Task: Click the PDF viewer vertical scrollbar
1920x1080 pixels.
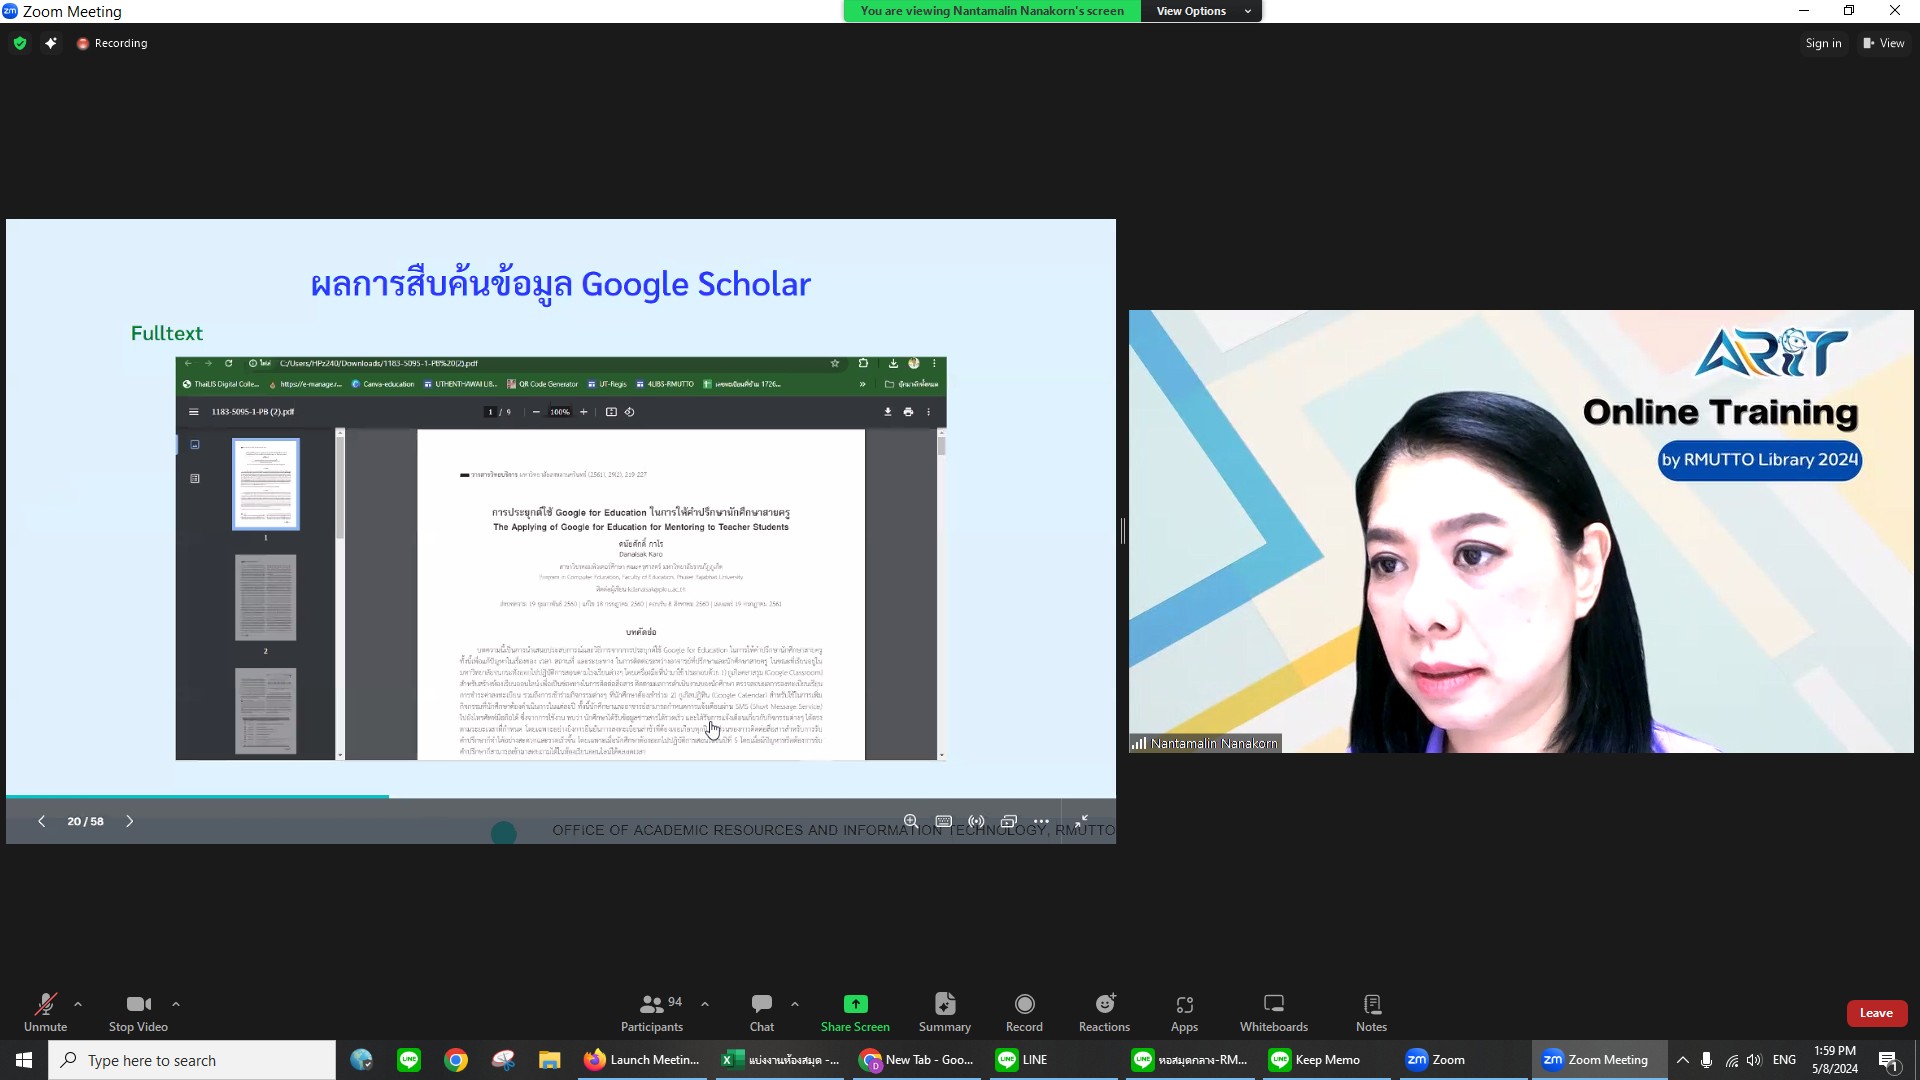Action: [x=941, y=594]
